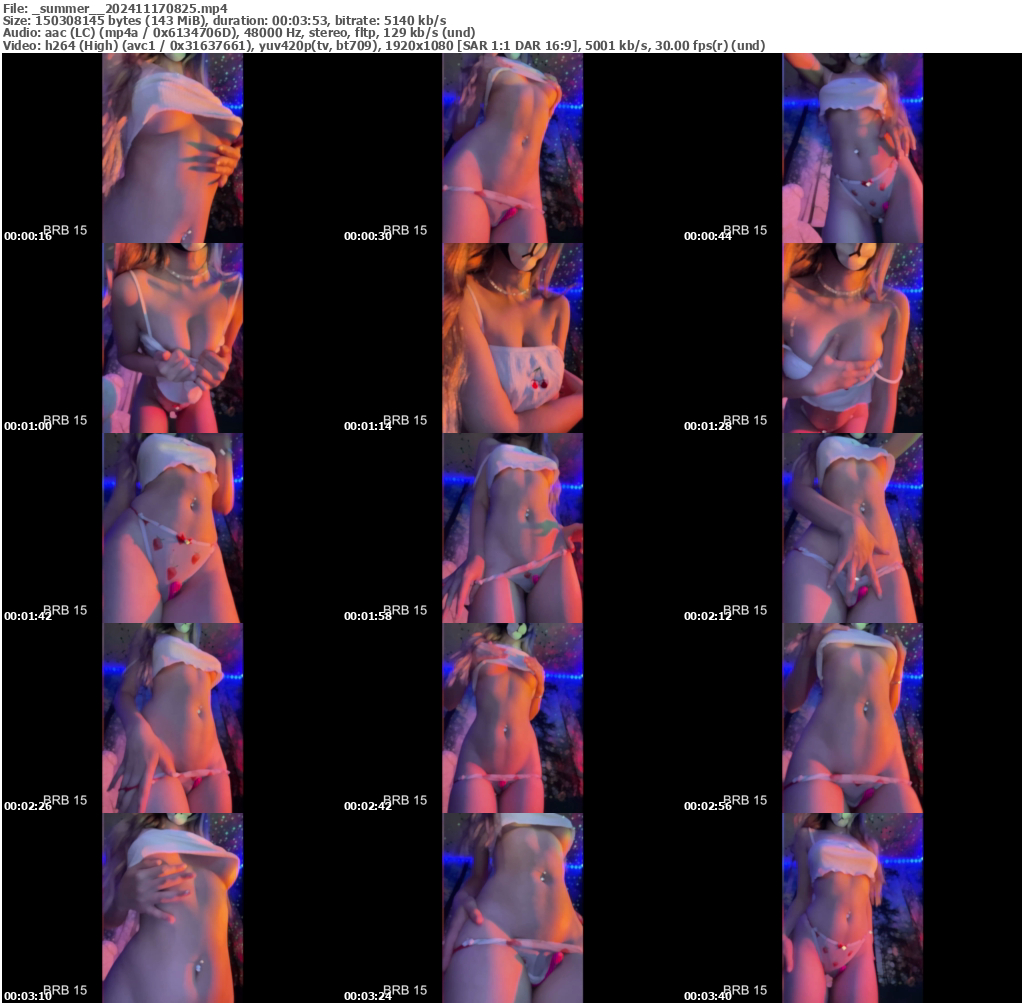The height and width of the screenshot is (1003, 1024).
Task: Open the thumbnail at timestamp 00:02:12
Action: coord(851,528)
